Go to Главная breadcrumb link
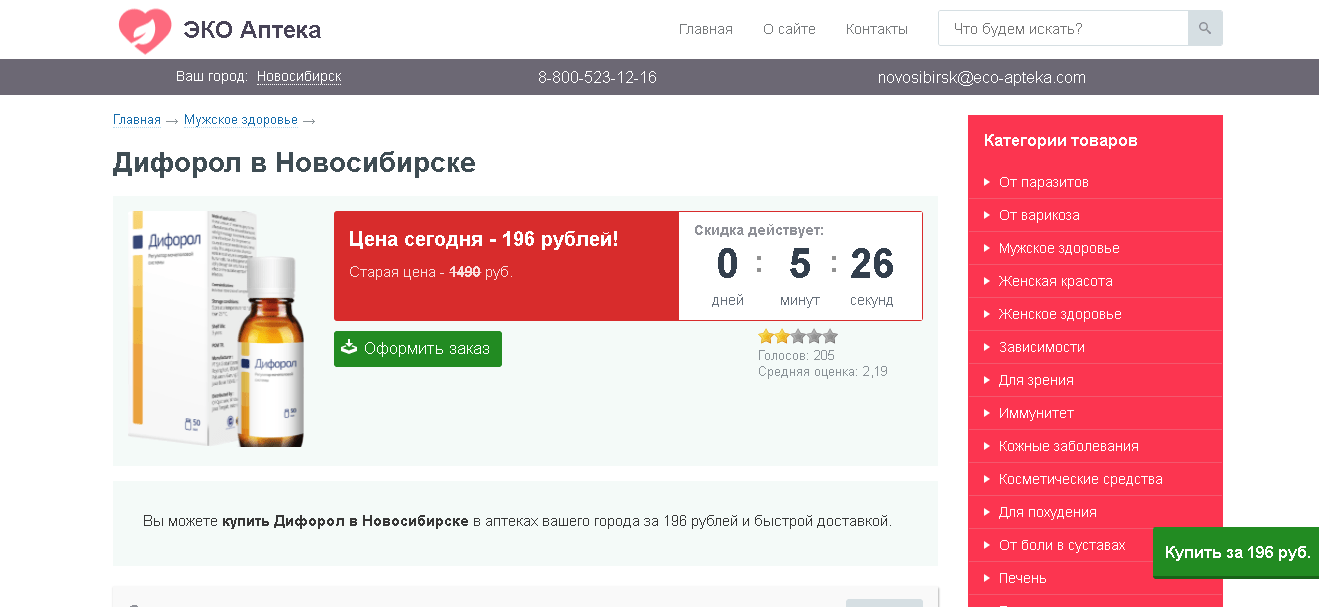Viewport: 1319px width, 607px height. pos(137,119)
